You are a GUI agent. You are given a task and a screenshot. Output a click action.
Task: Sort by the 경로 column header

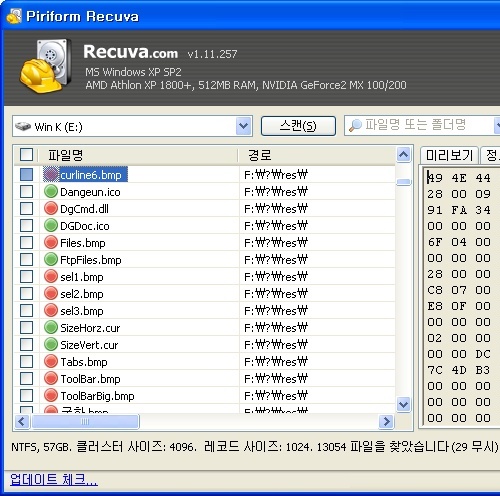click(317, 155)
